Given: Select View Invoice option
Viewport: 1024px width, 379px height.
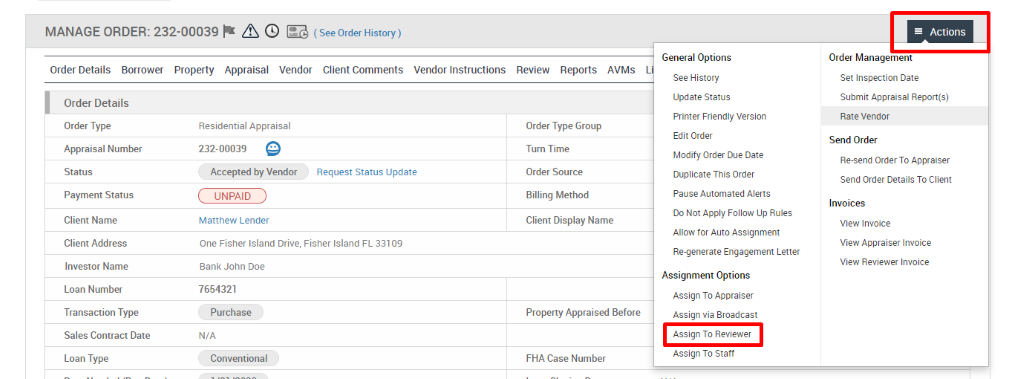Looking at the screenshot, I should (x=865, y=223).
